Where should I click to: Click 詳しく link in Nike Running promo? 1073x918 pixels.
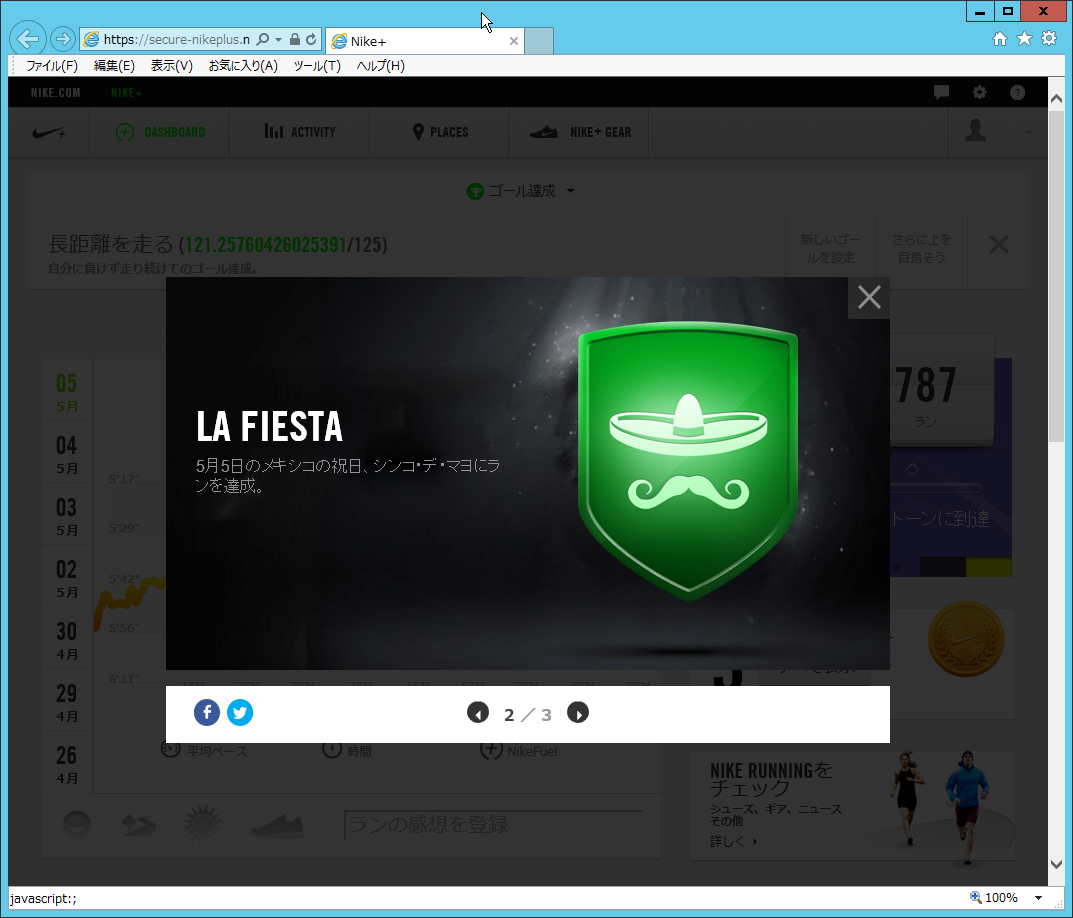(x=733, y=841)
